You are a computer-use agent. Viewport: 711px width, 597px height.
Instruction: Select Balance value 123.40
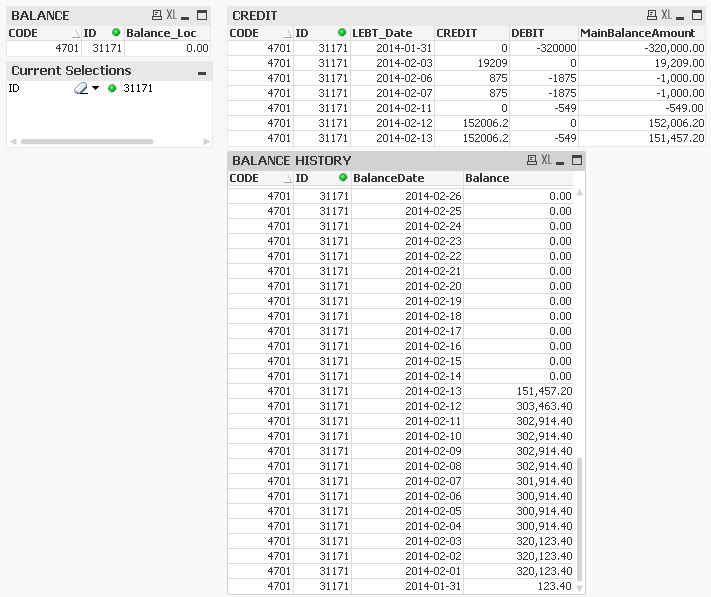point(518,586)
